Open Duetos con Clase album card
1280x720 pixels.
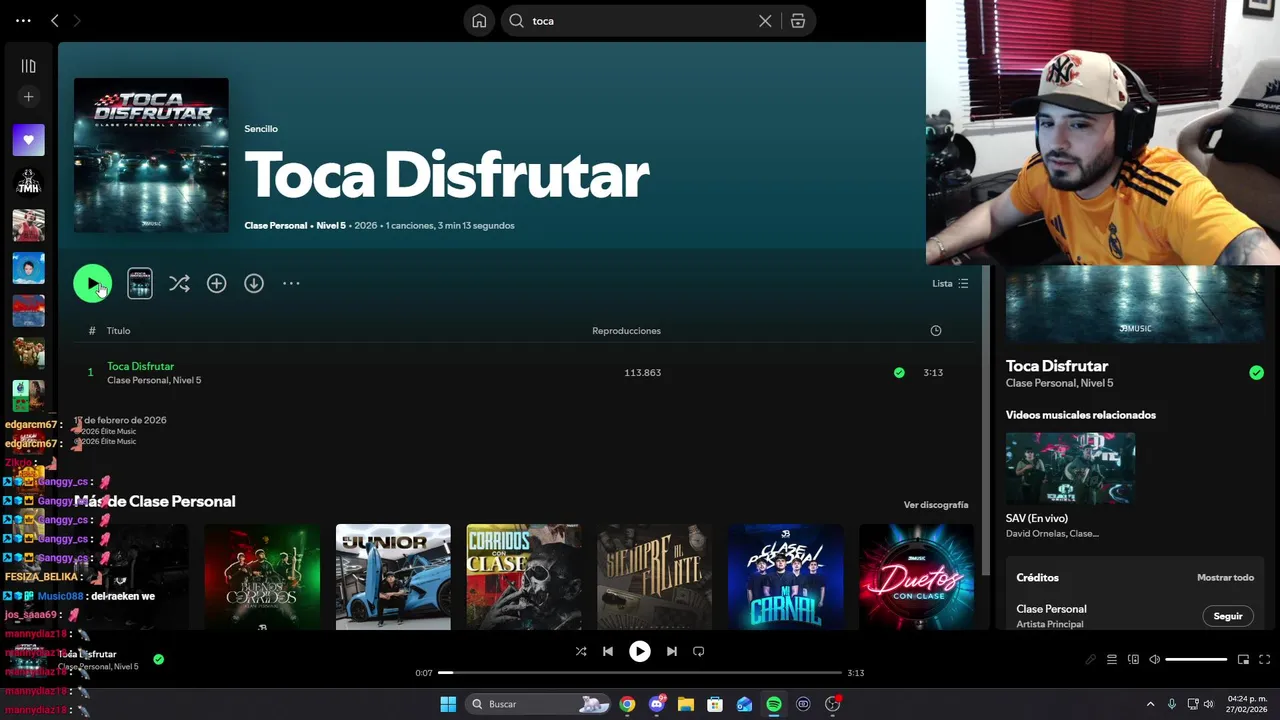pyautogui.click(x=917, y=577)
